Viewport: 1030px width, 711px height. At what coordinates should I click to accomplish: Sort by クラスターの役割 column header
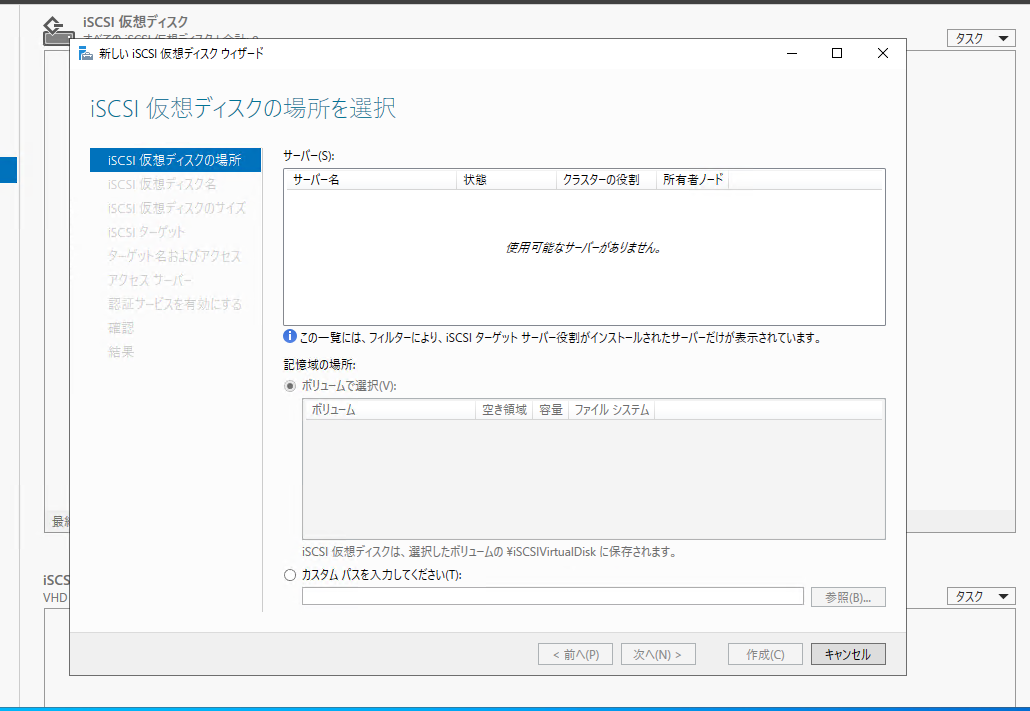[x=606, y=179]
